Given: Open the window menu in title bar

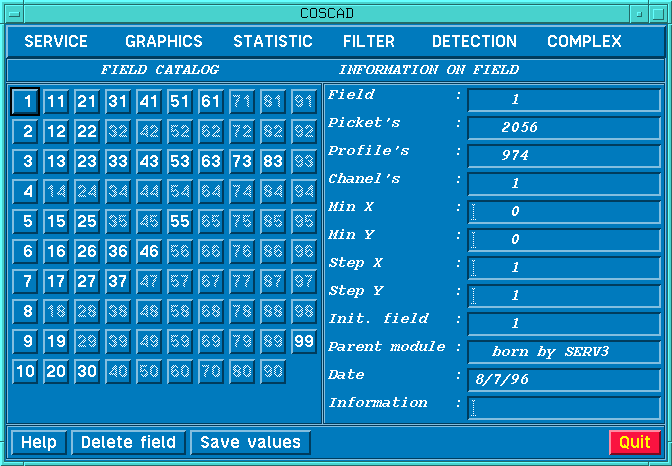Looking at the screenshot, I should click(12, 12).
